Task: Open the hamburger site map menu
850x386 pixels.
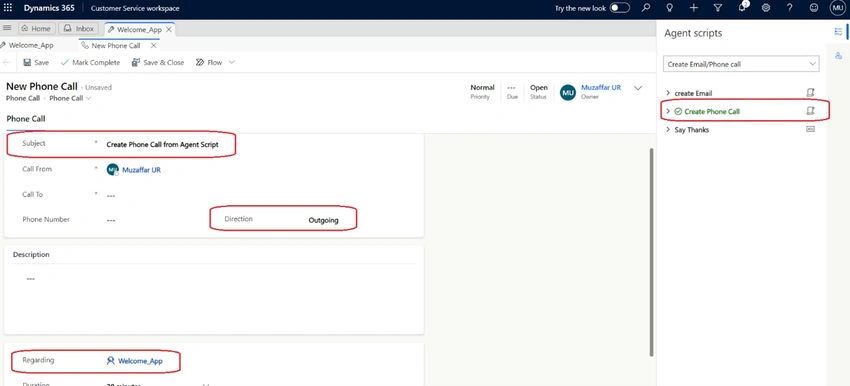Action: tap(7, 28)
